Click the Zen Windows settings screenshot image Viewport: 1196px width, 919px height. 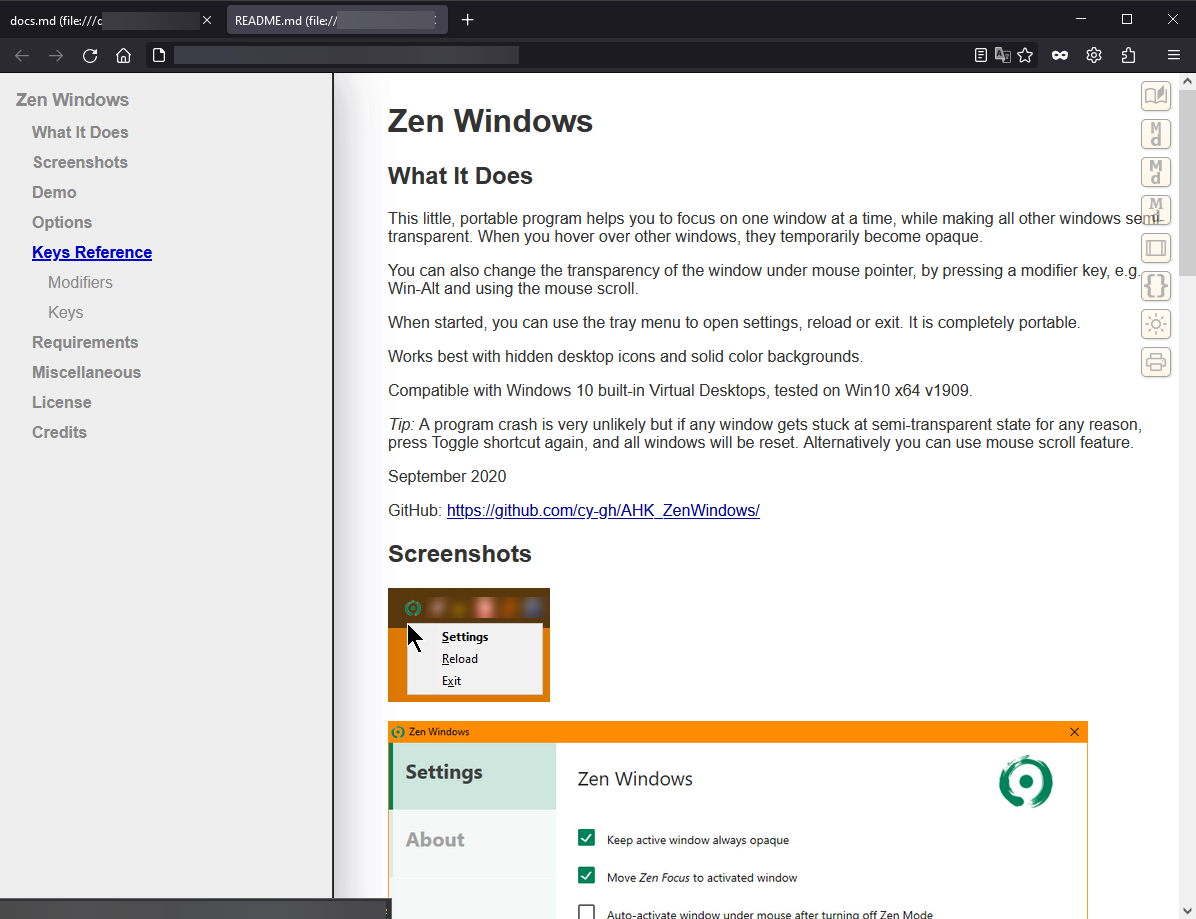pyautogui.click(x=738, y=820)
